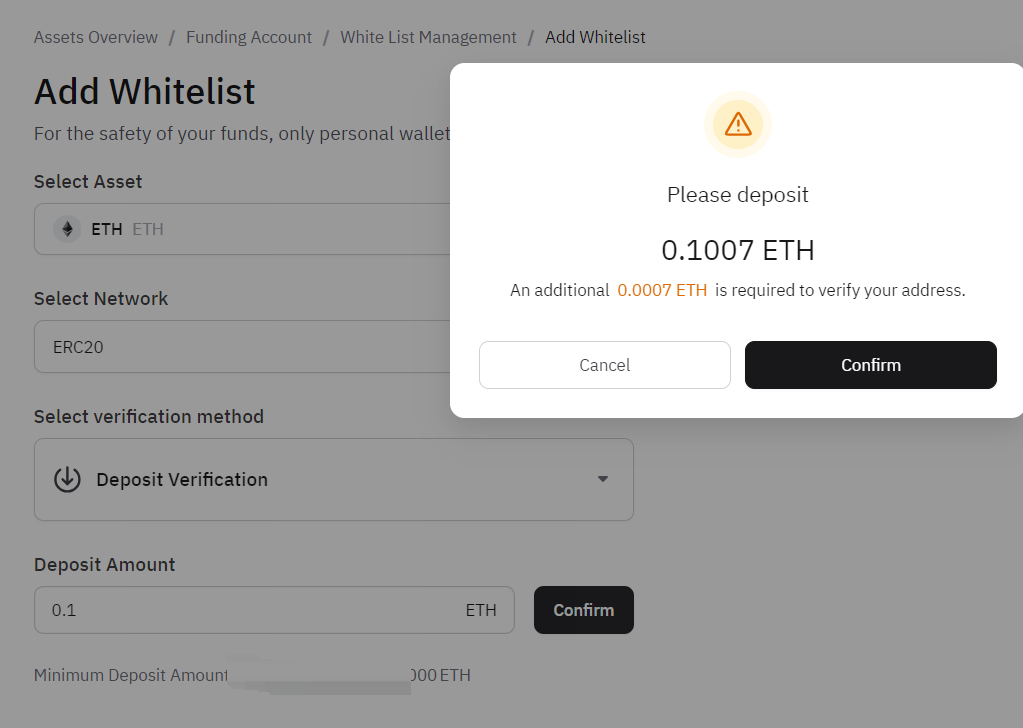Click the 0.0007 ETH orange amount
This screenshot has width=1023, height=728.
(662, 290)
